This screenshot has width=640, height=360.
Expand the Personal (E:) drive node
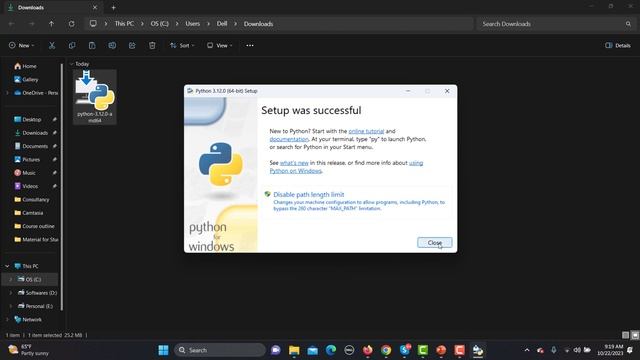(11, 306)
